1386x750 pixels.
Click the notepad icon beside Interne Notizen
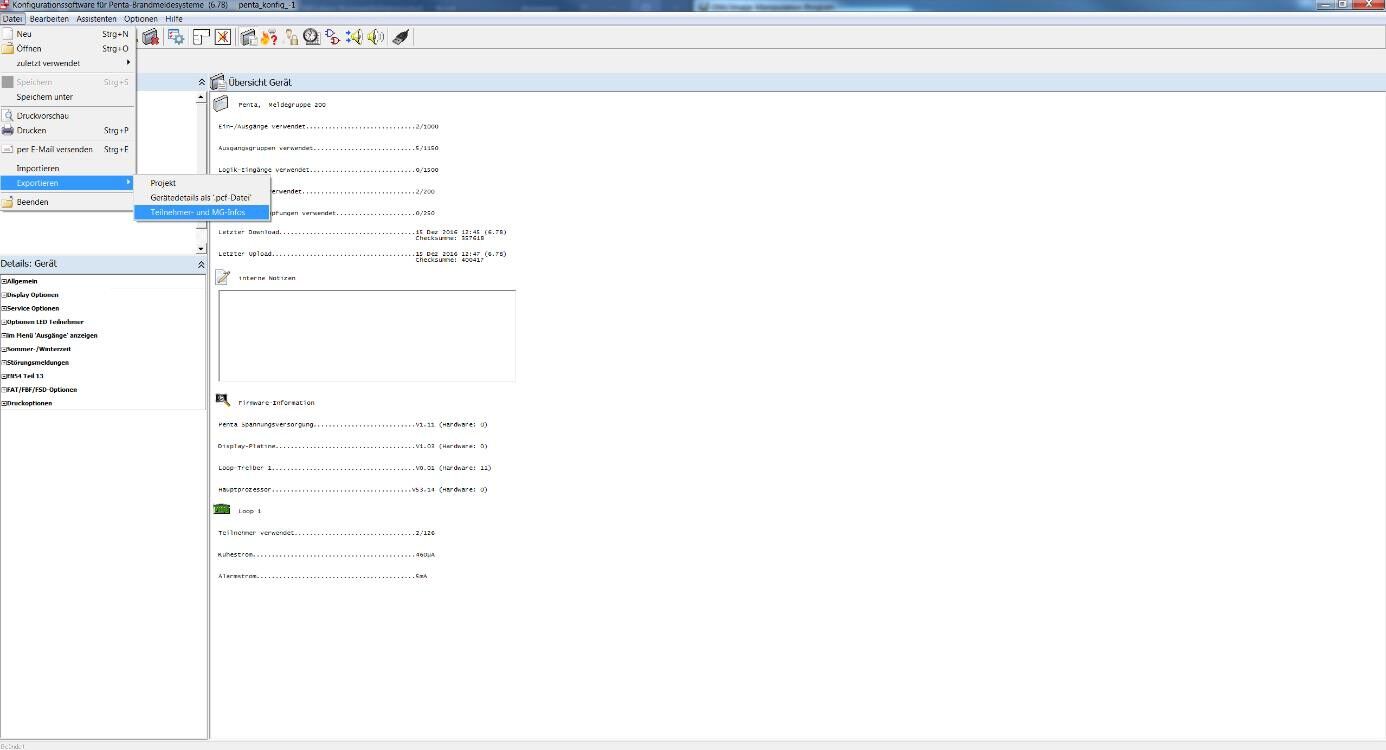tap(222, 277)
